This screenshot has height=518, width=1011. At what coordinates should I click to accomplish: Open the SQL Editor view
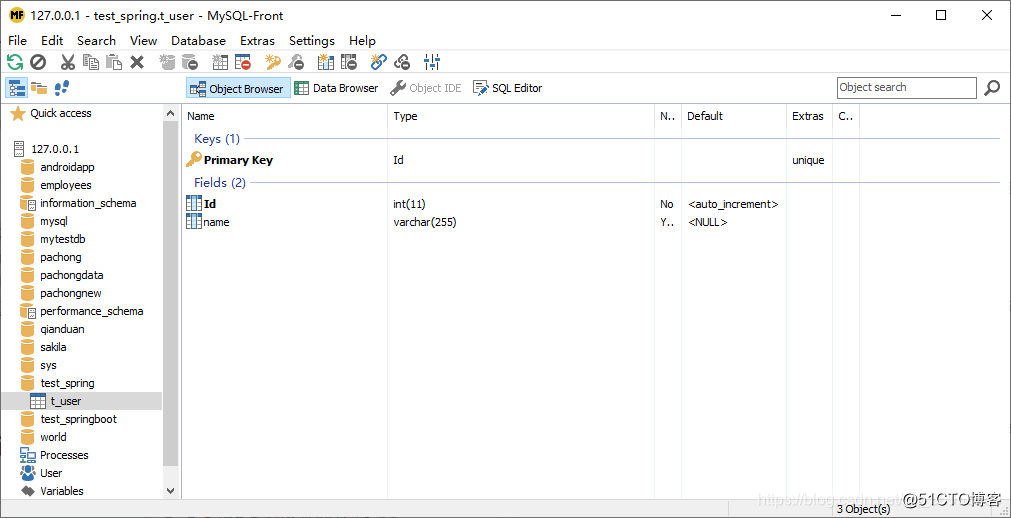tap(508, 88)
